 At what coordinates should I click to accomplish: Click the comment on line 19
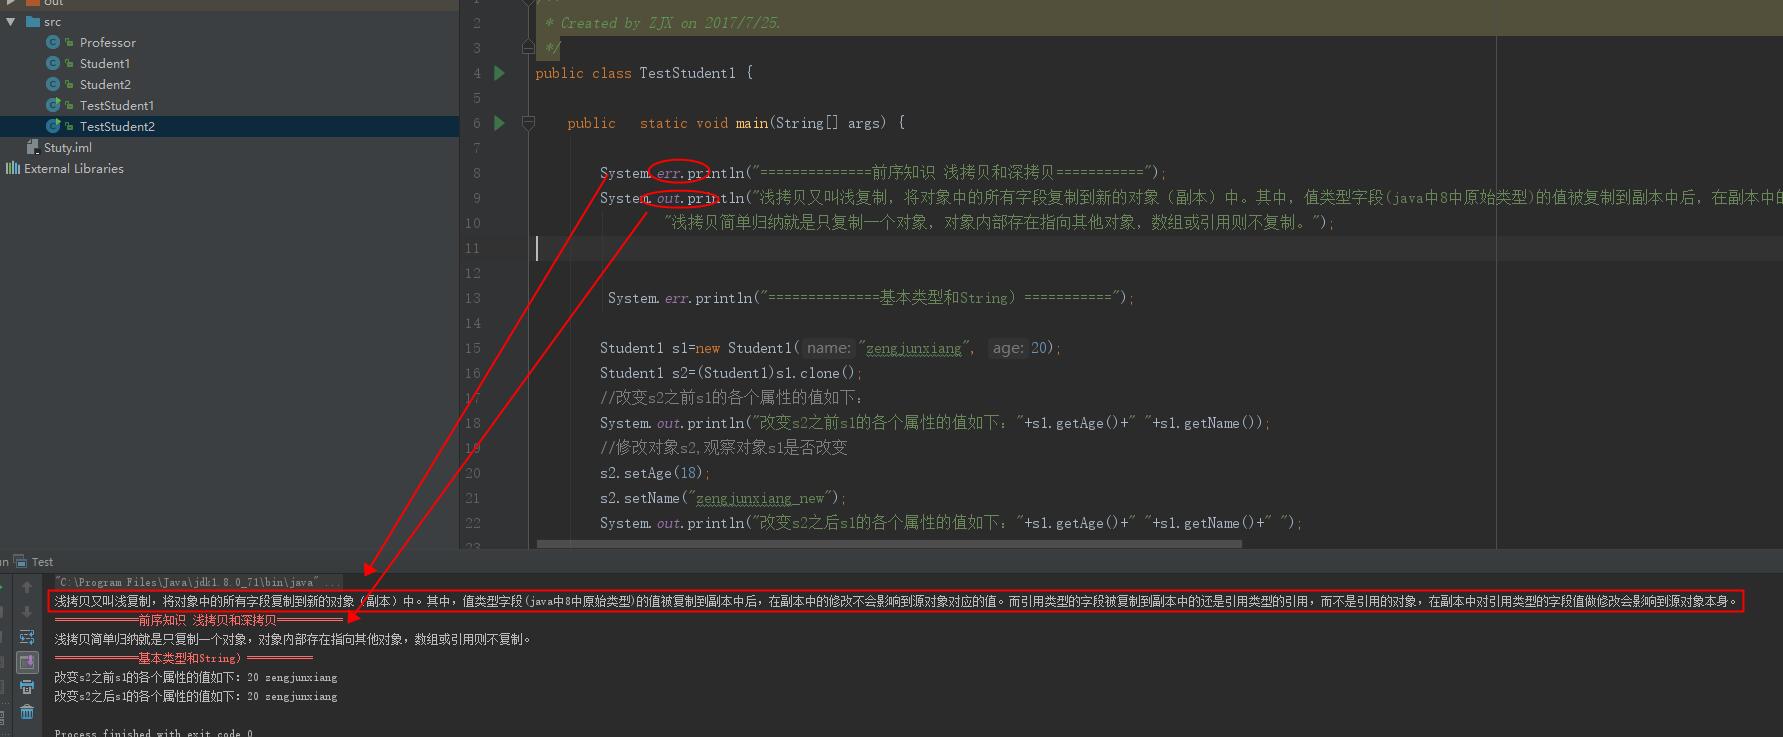tap(724, 448)
